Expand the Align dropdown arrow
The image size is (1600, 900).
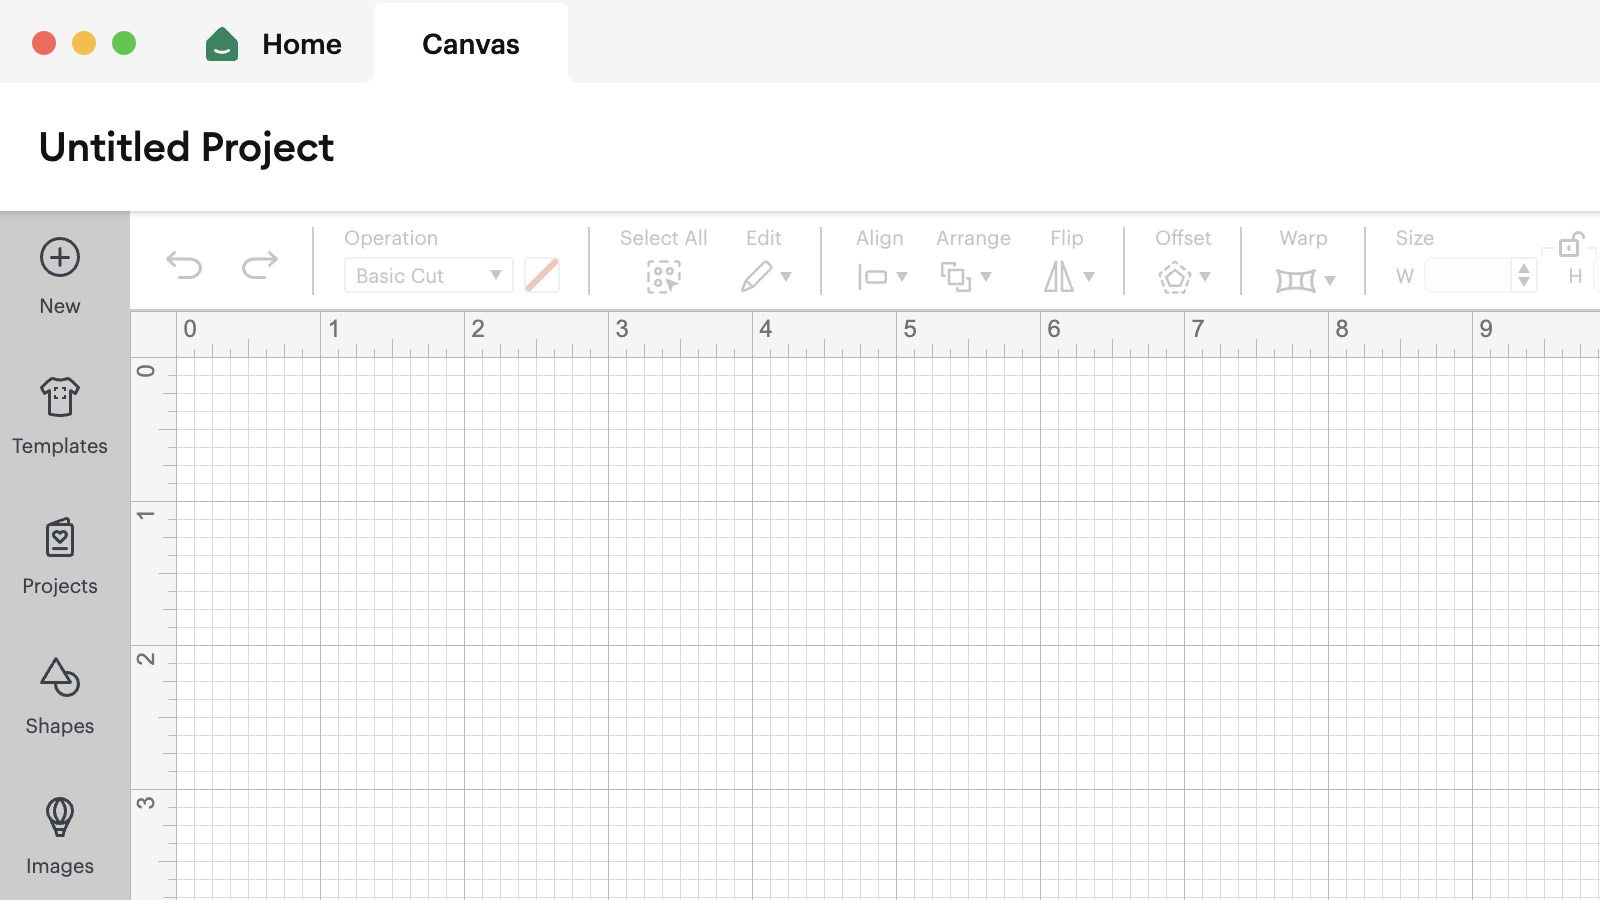tap(902, 277)
